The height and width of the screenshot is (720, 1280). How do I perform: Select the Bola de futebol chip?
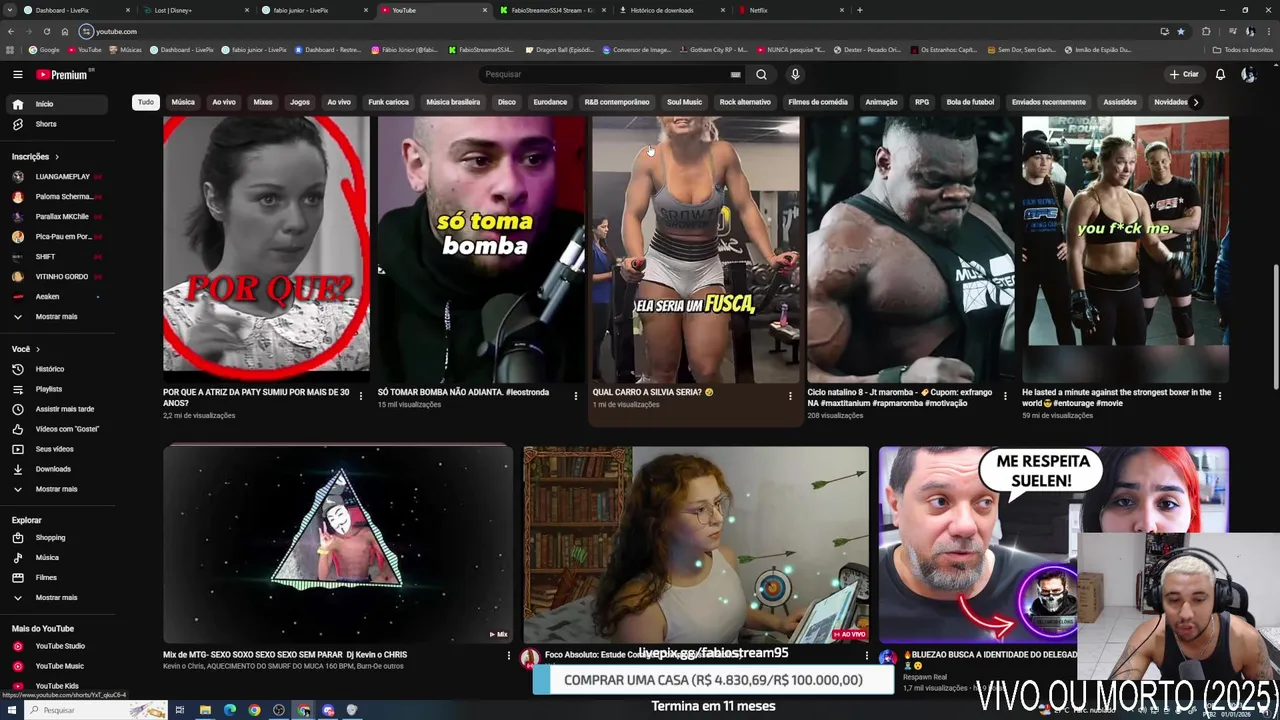click(x=970, y=102)
